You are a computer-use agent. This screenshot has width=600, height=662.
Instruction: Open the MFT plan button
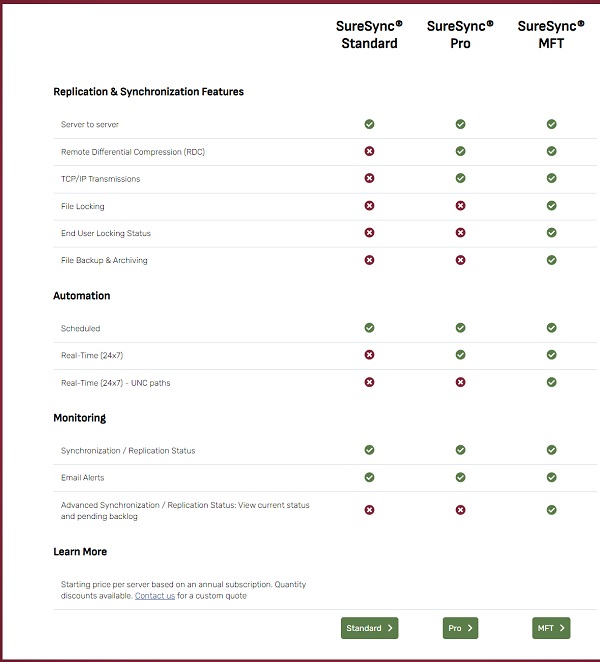551,628
